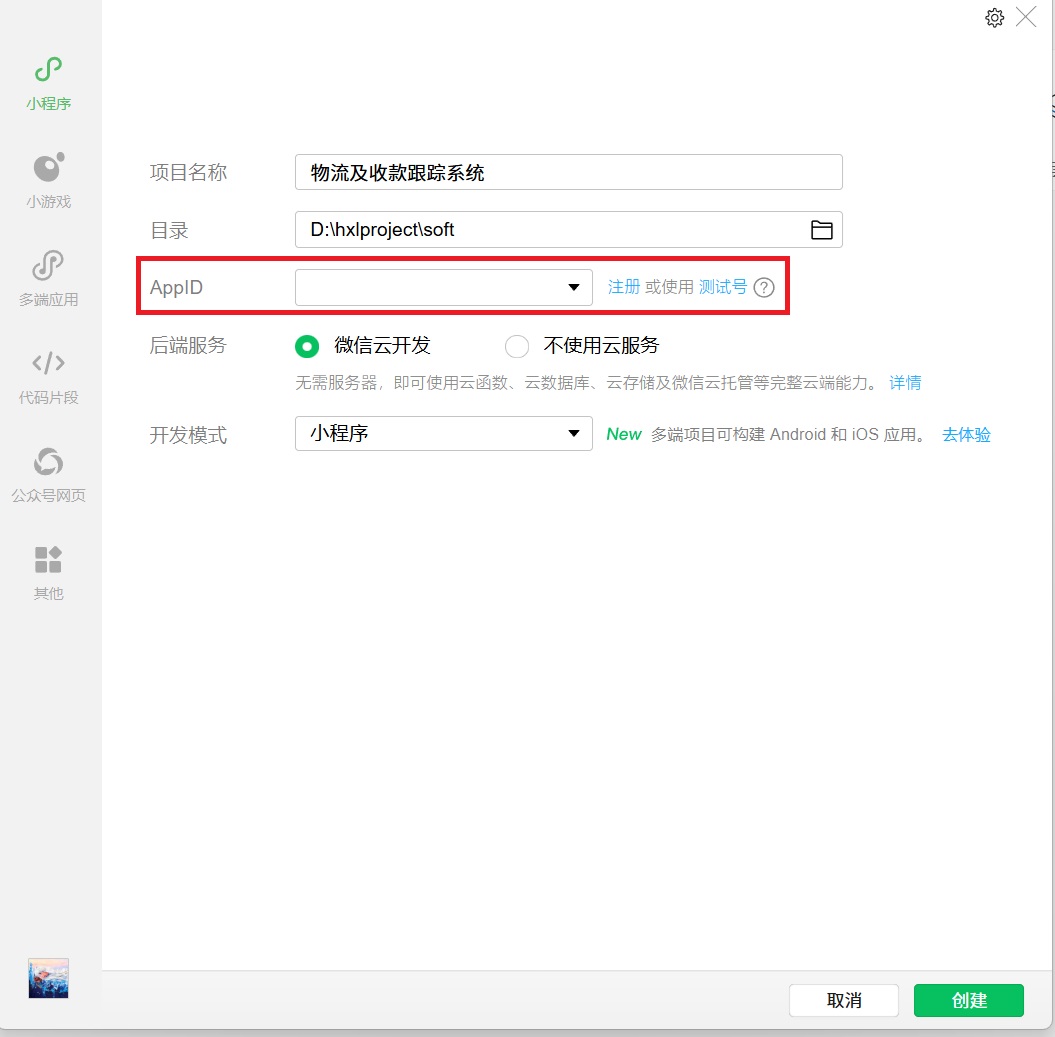Open the 其他 sidebar section
The height and width of the screenshot is (1037, 1055).
click(x=48, y=573)
